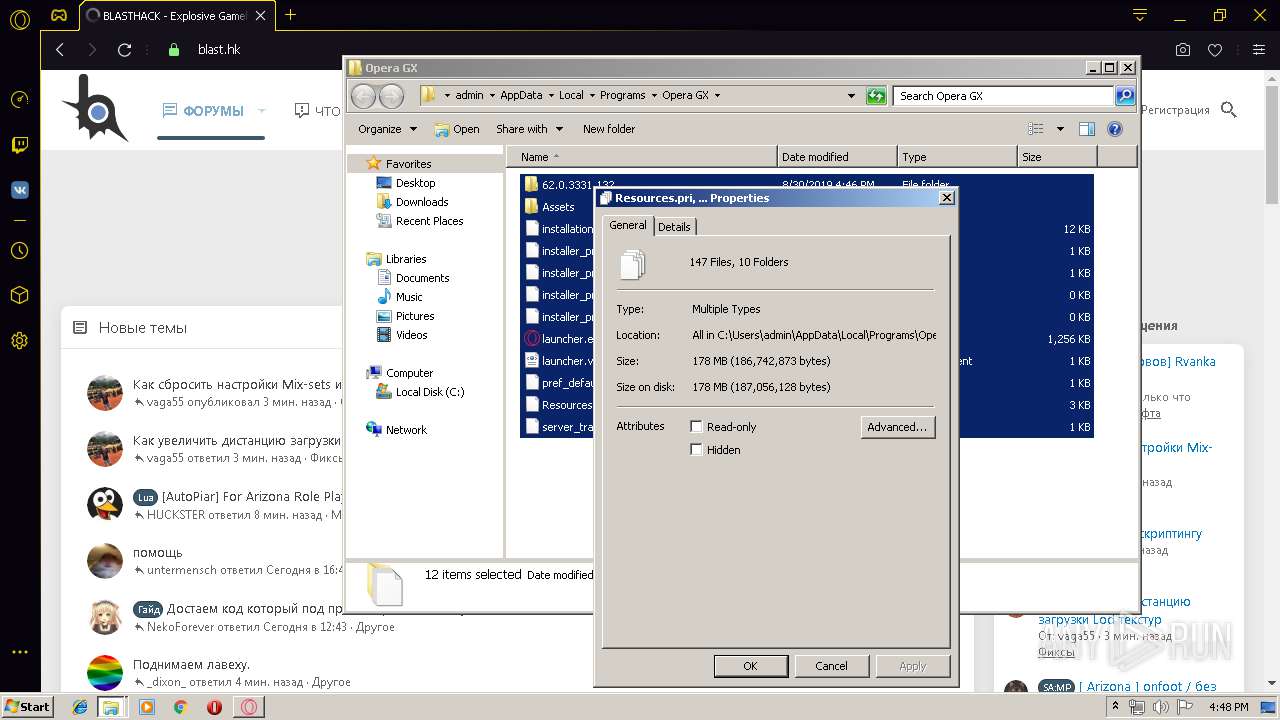1280x720 pixels.
Task: Select the General tab in Properties
Action: pyautogui.click(x=628, y=225)
